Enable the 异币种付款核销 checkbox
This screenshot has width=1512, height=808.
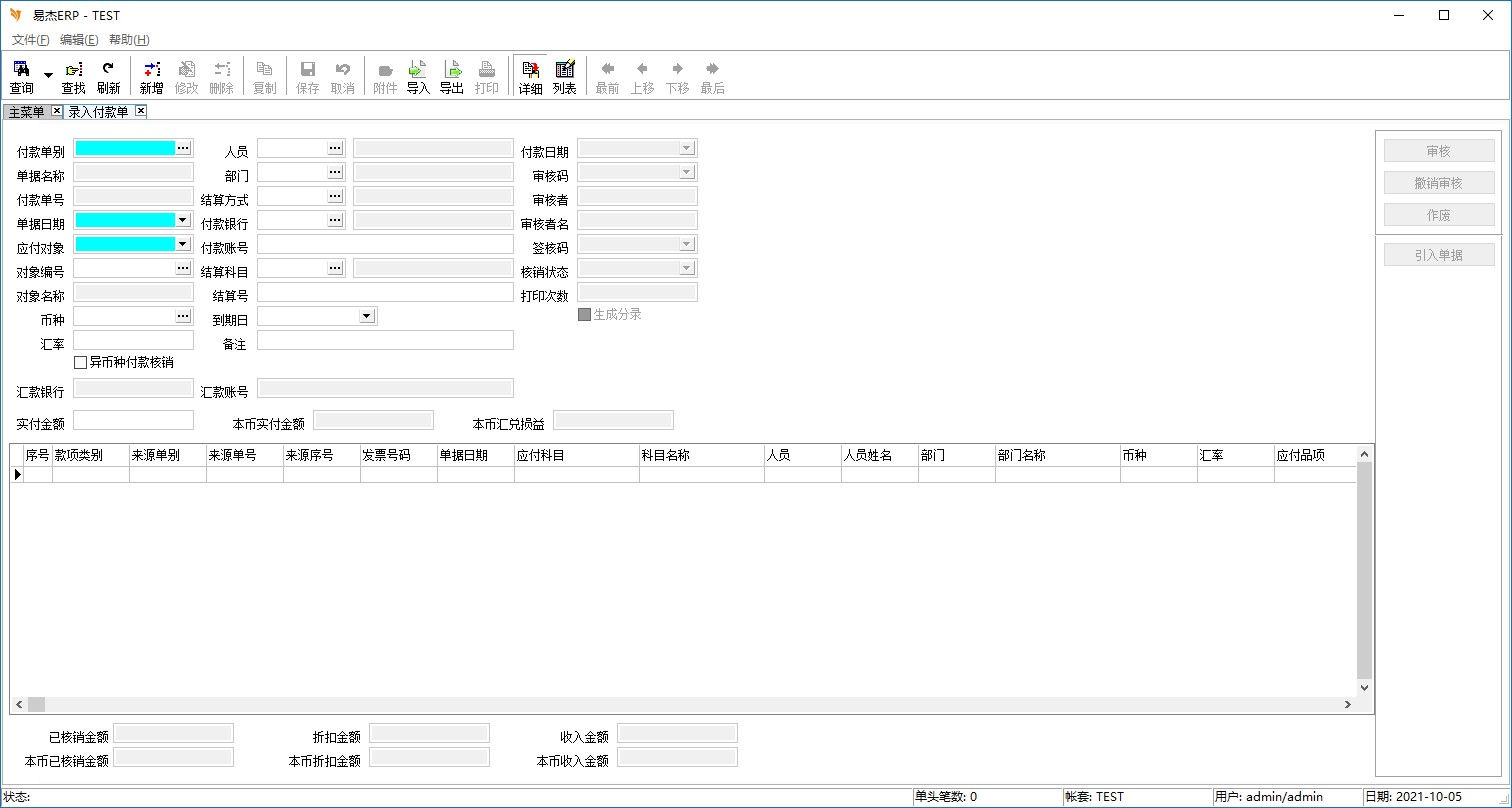(x=81, y=363)
